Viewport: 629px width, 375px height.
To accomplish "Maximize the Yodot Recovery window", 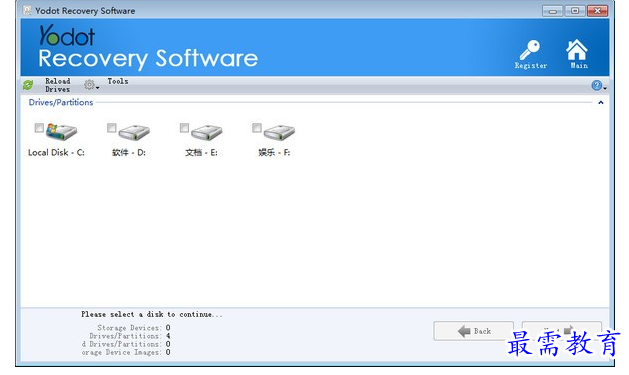I will [575, 11].
